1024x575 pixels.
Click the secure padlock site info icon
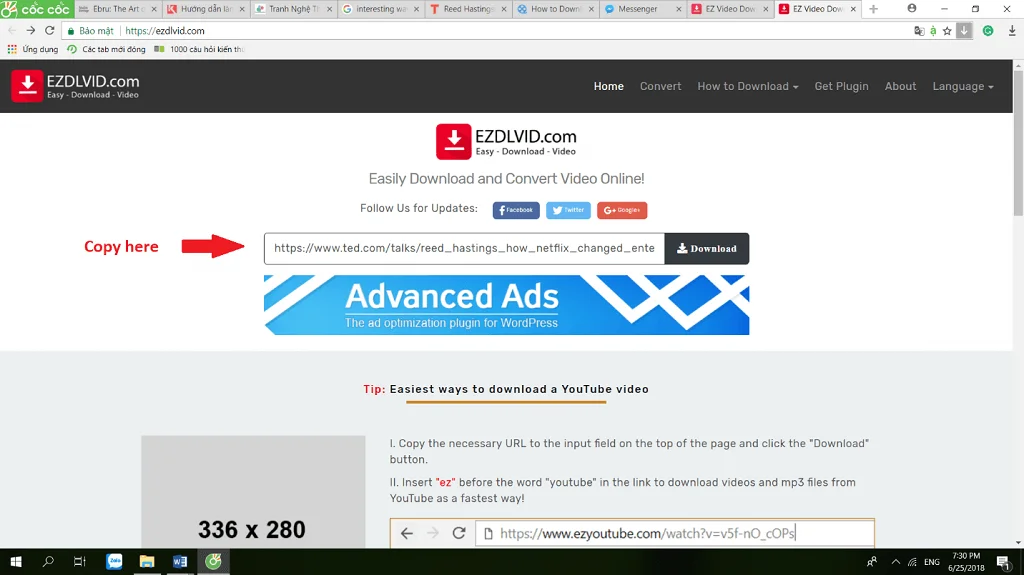pyautogui.click(x=71, y=31)
